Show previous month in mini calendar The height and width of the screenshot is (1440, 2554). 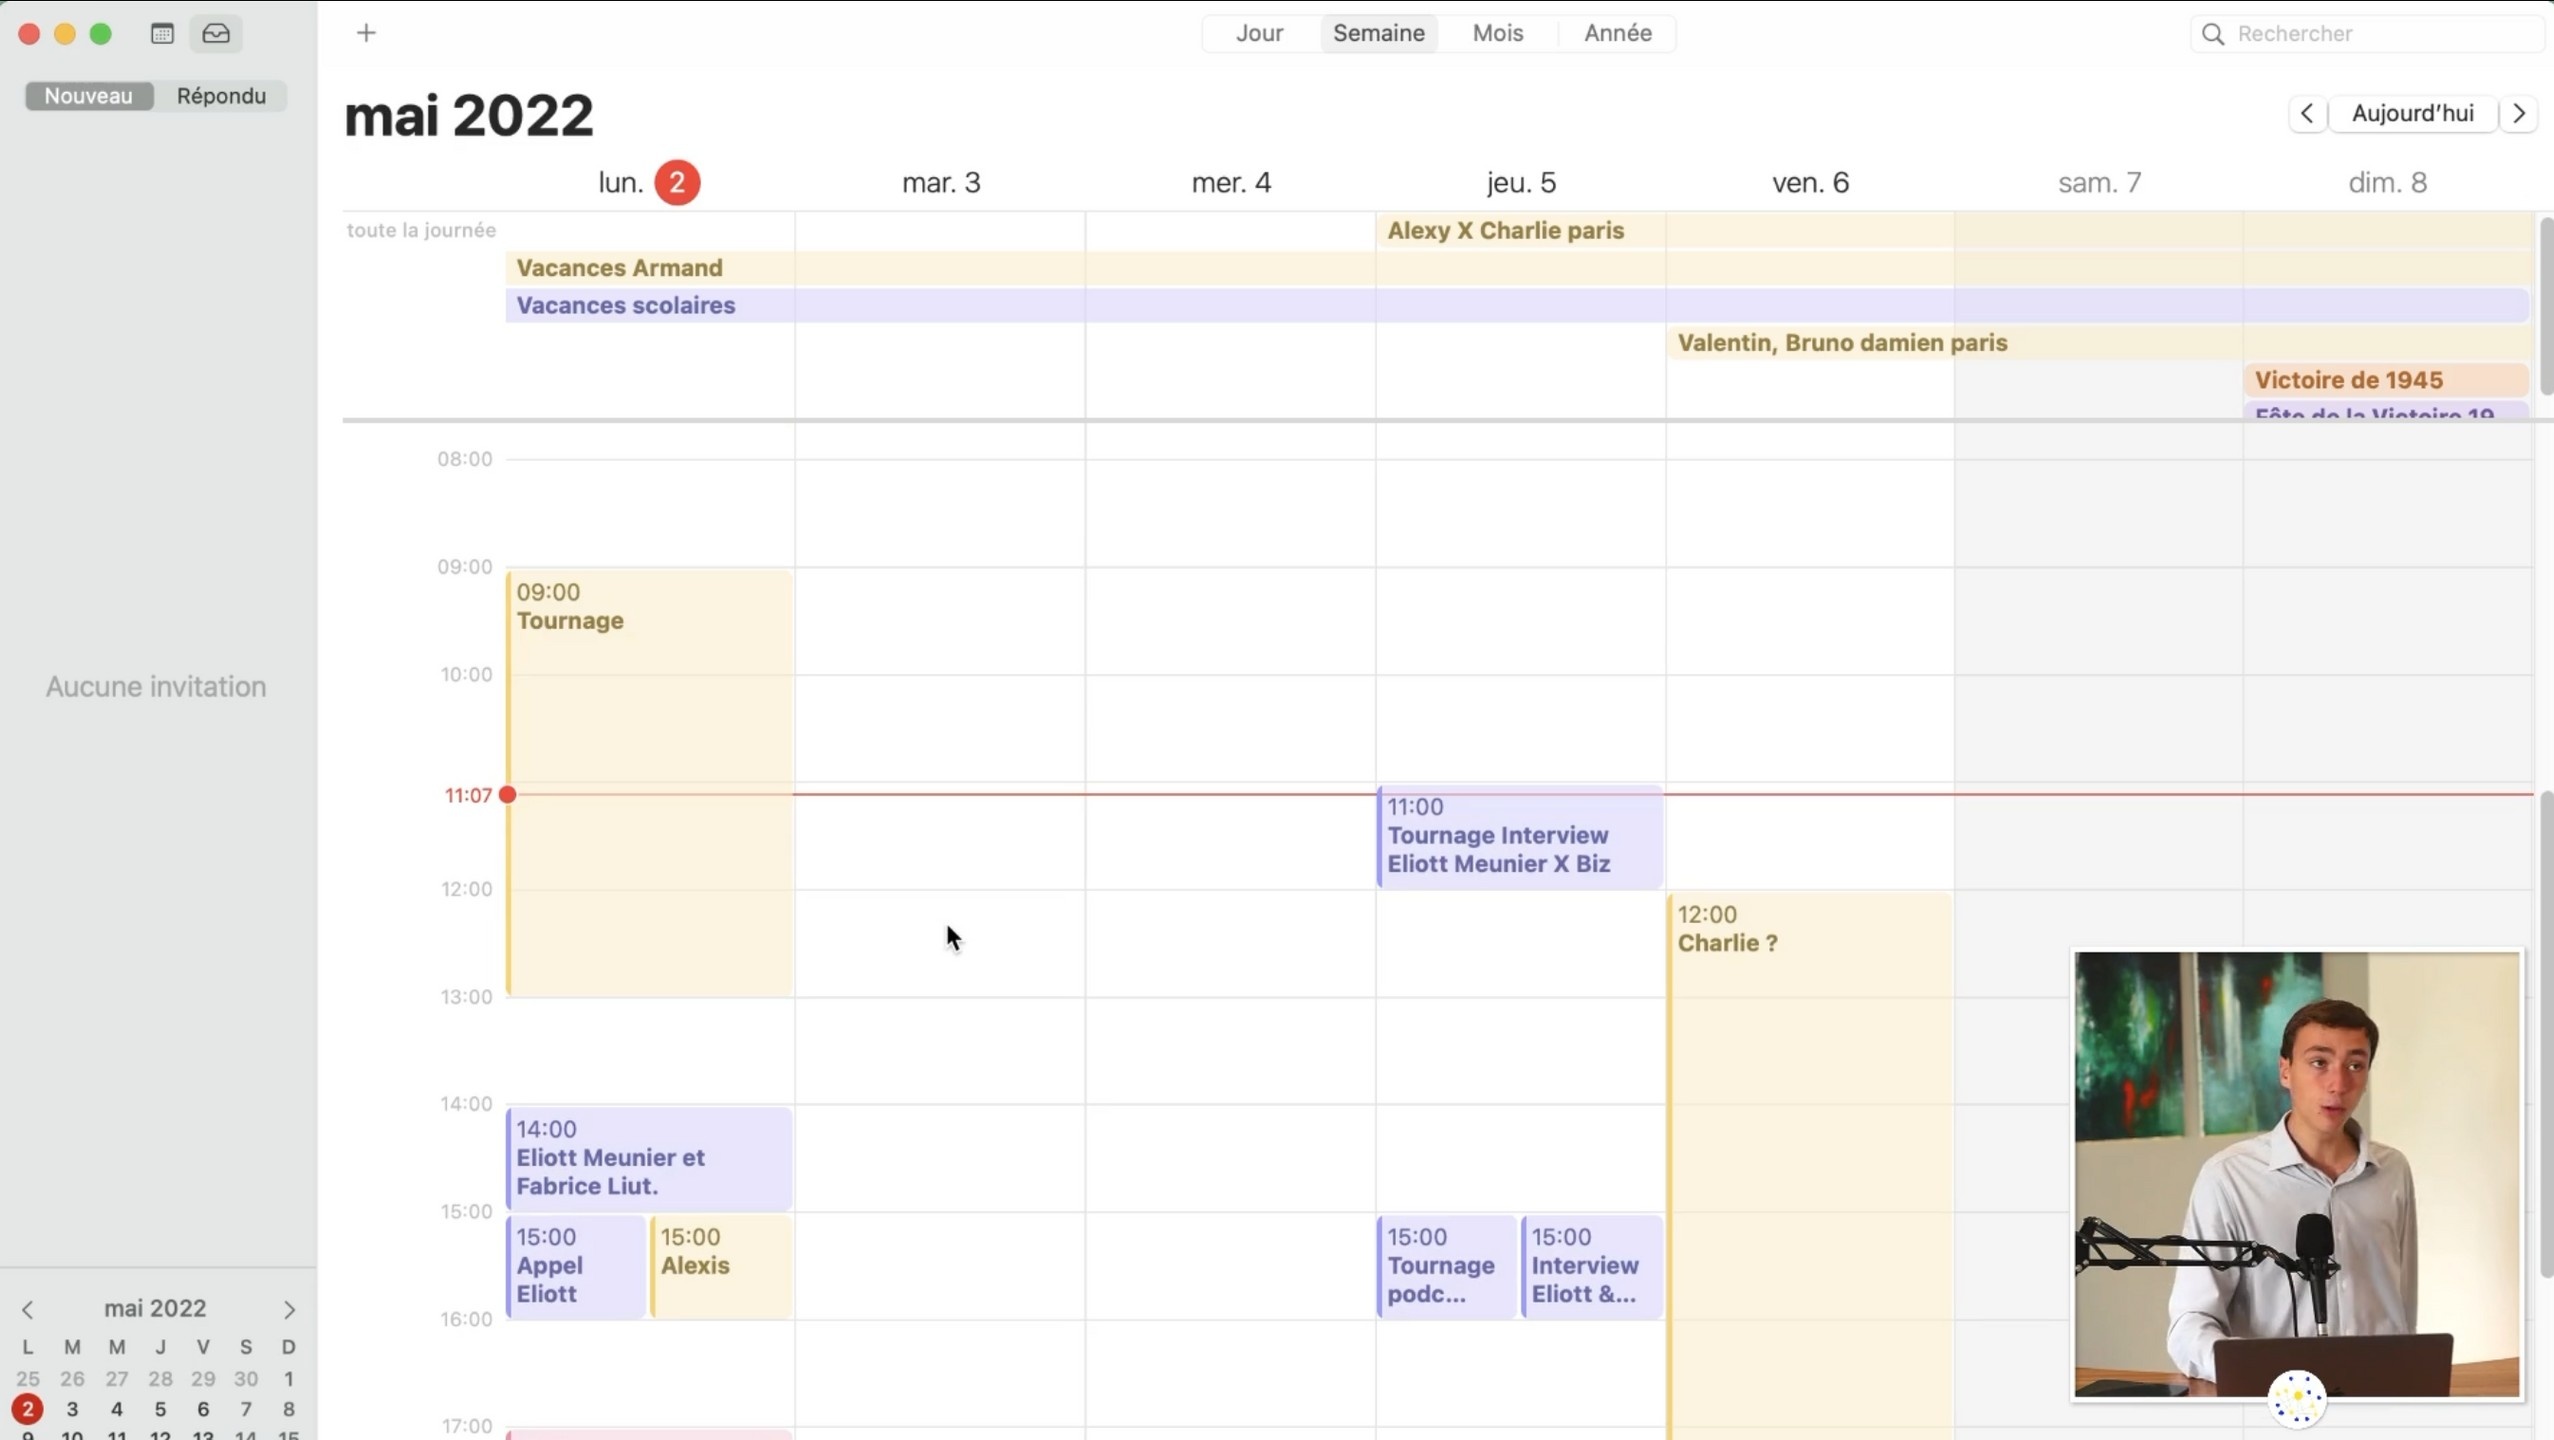point(28,1309)
